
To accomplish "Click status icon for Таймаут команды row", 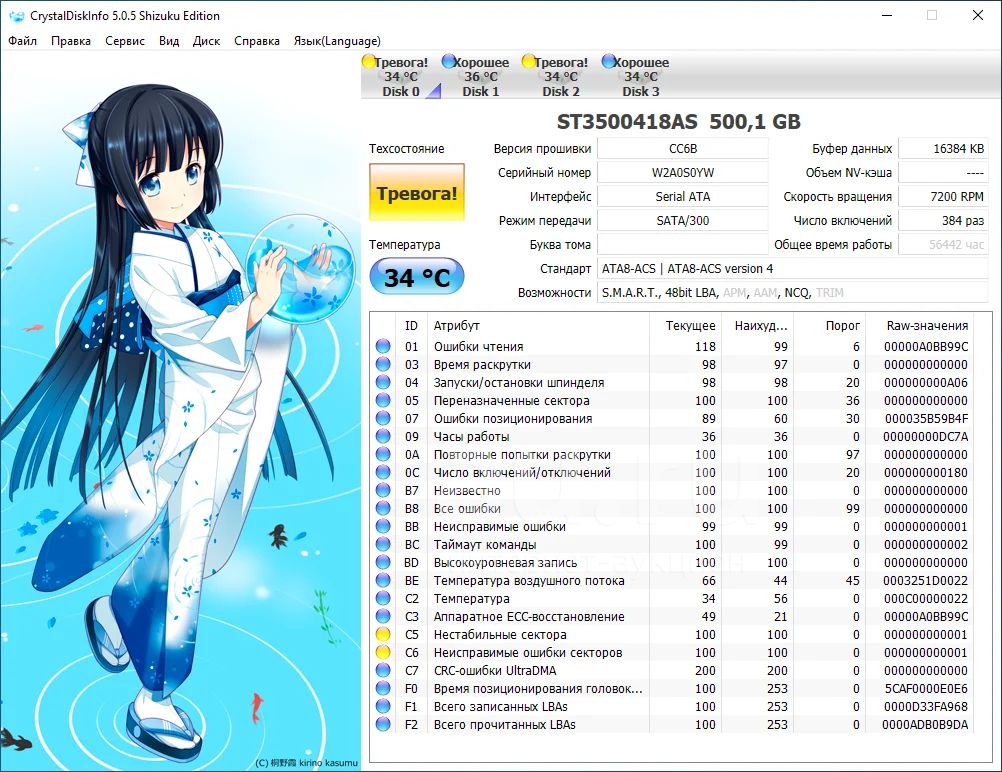I will [383, 544].
